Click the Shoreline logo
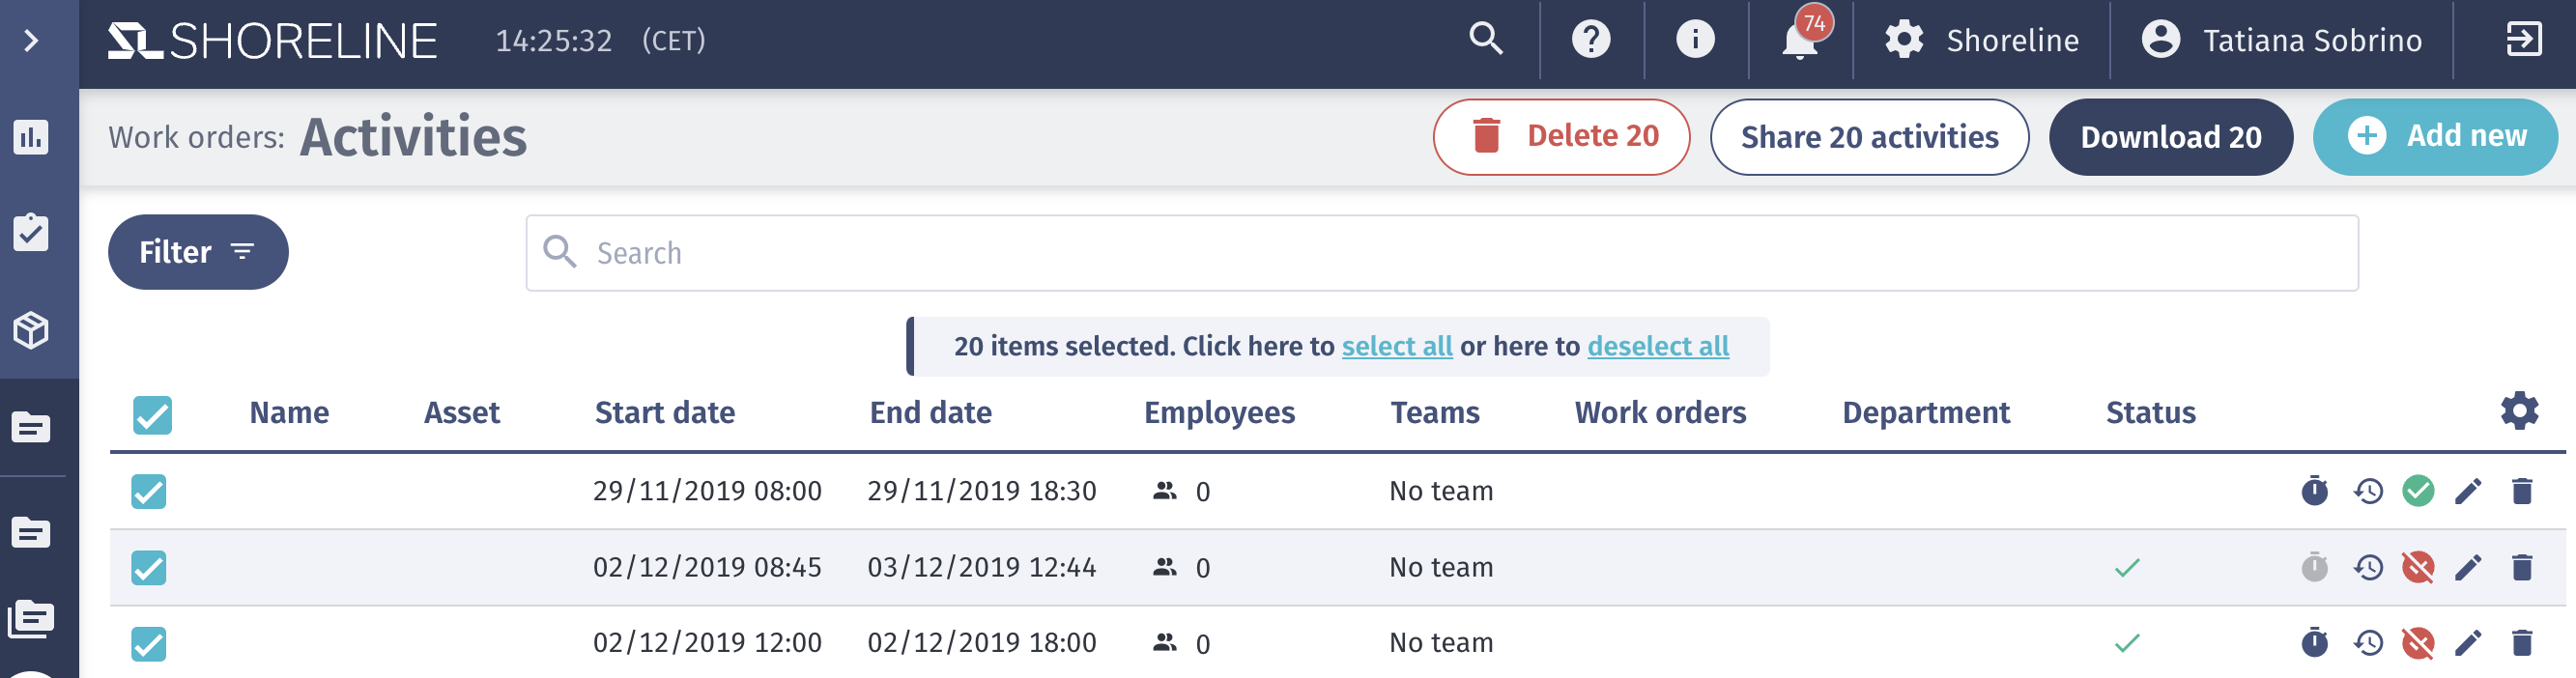2576x678 pixels. (x=272, y=41)
